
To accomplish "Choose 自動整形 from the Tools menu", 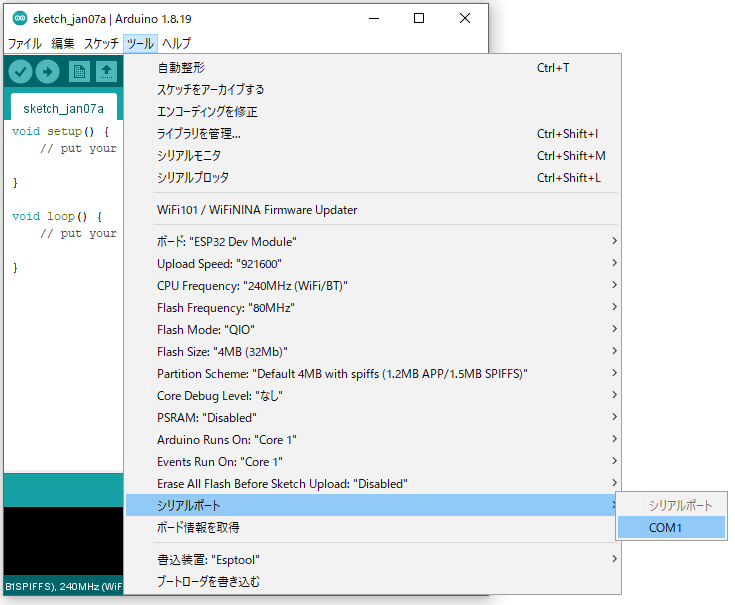I will click(x=373, y=67).
